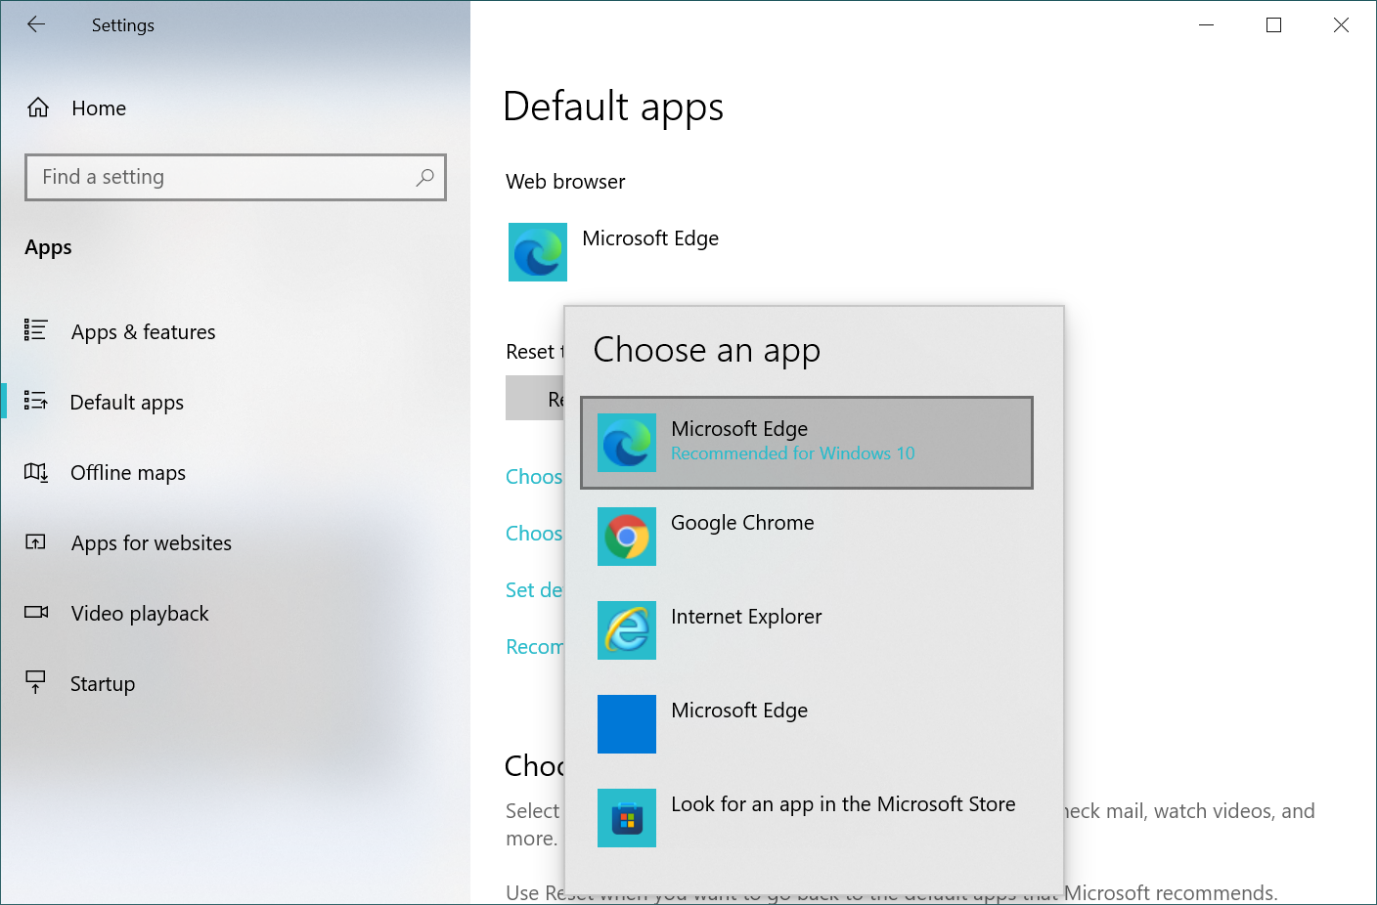Open Startup settings page
The width and height of the screenshot is (1377, 905).
pos(235,684)
